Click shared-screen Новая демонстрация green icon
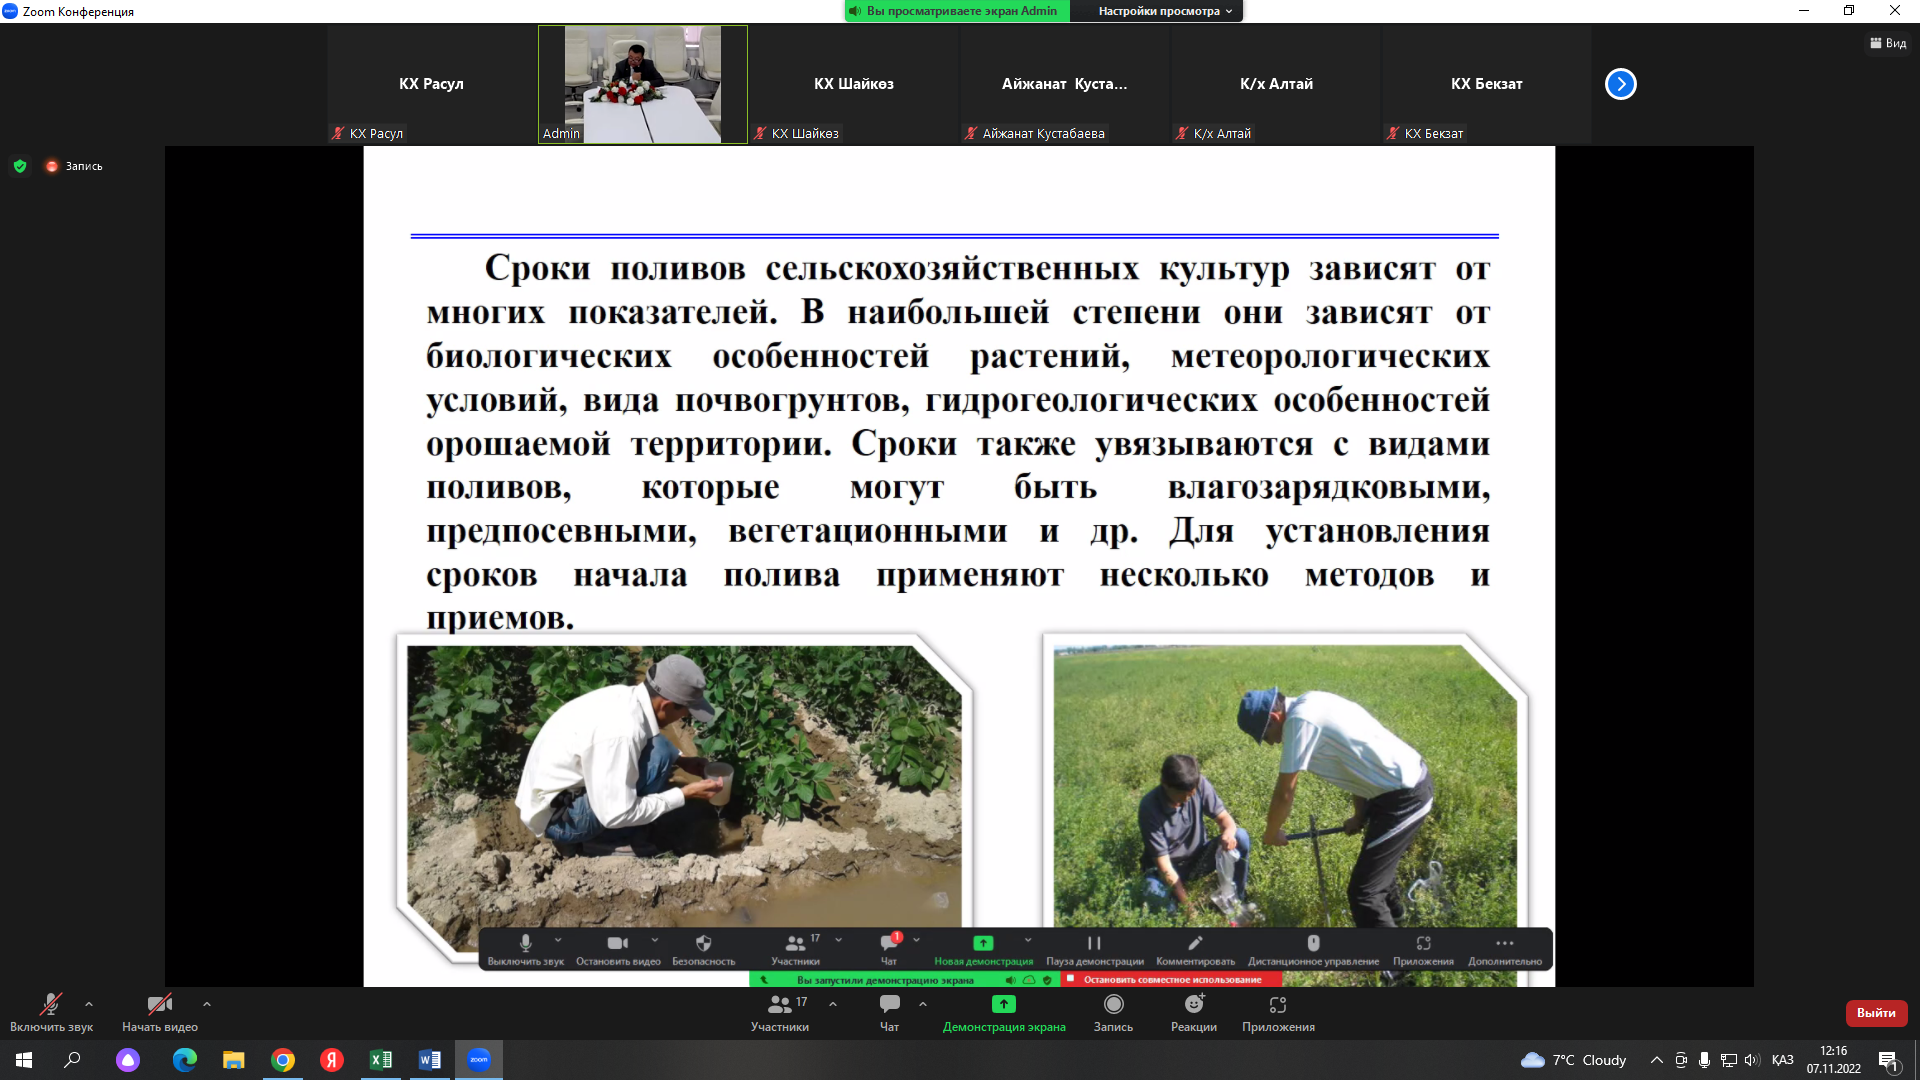Image resolution: width=1920 pixels, height=1080 pixels. [983, 942]
